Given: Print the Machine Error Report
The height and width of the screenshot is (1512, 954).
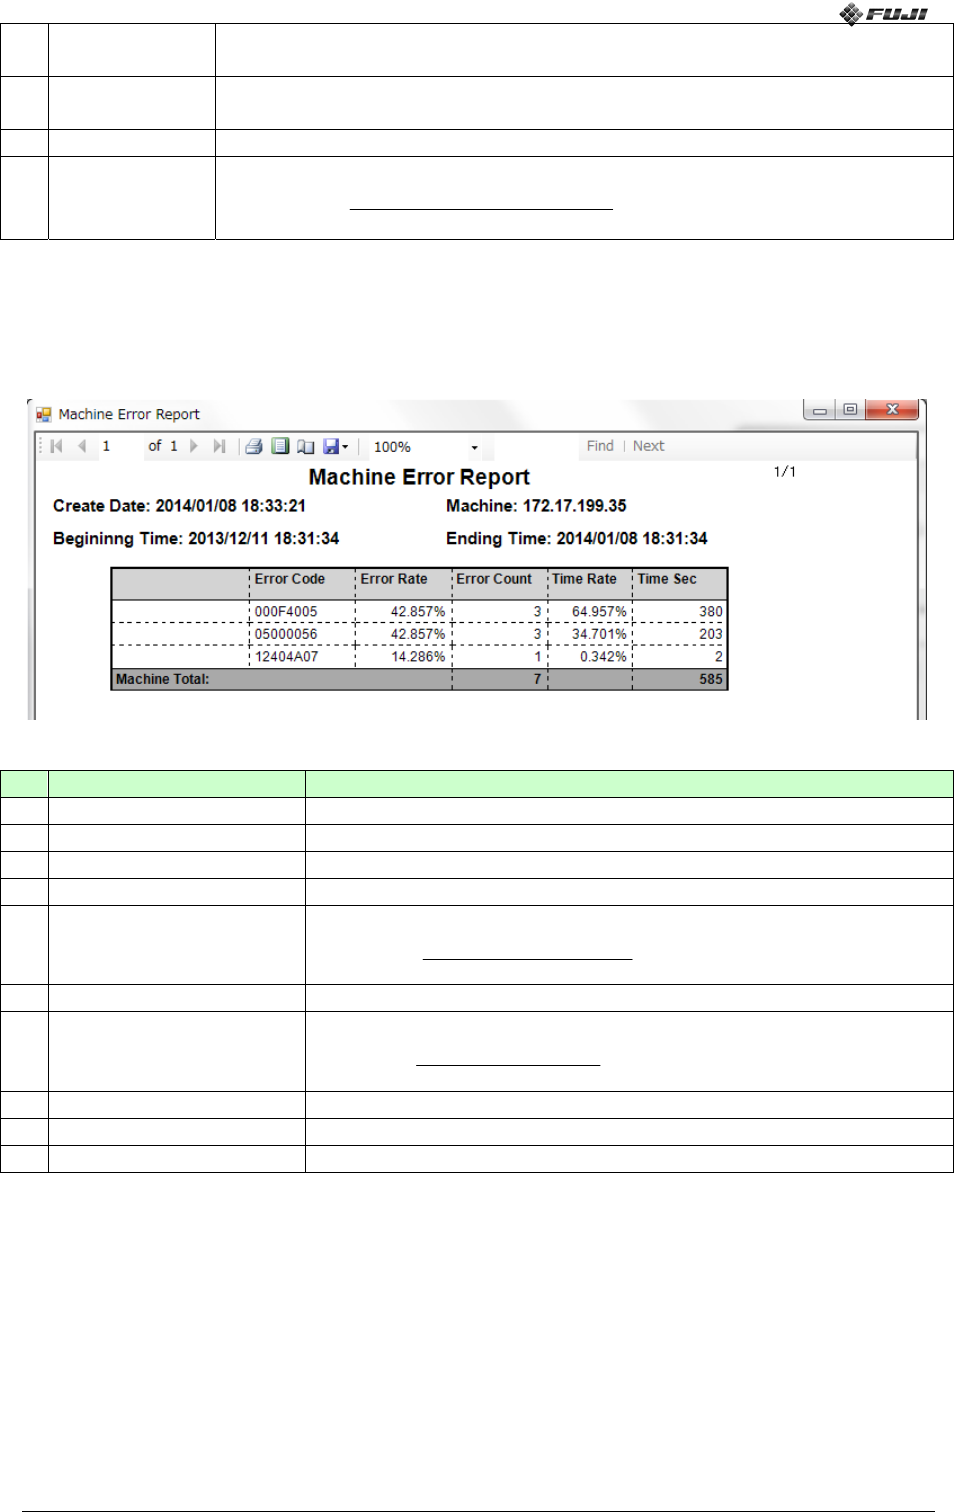Looking at the screenshot, I should (254, 446).
